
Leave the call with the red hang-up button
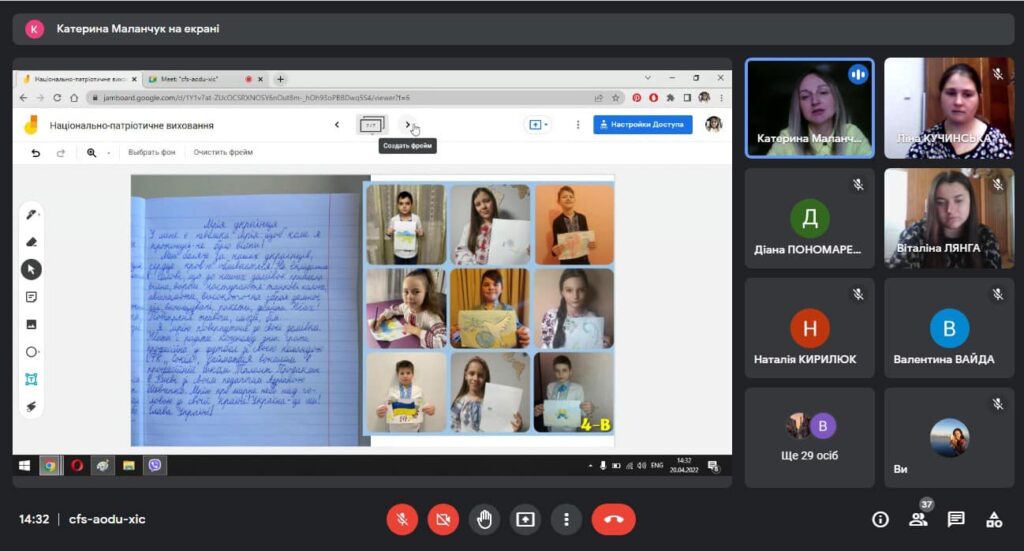(x=613, y=519)
